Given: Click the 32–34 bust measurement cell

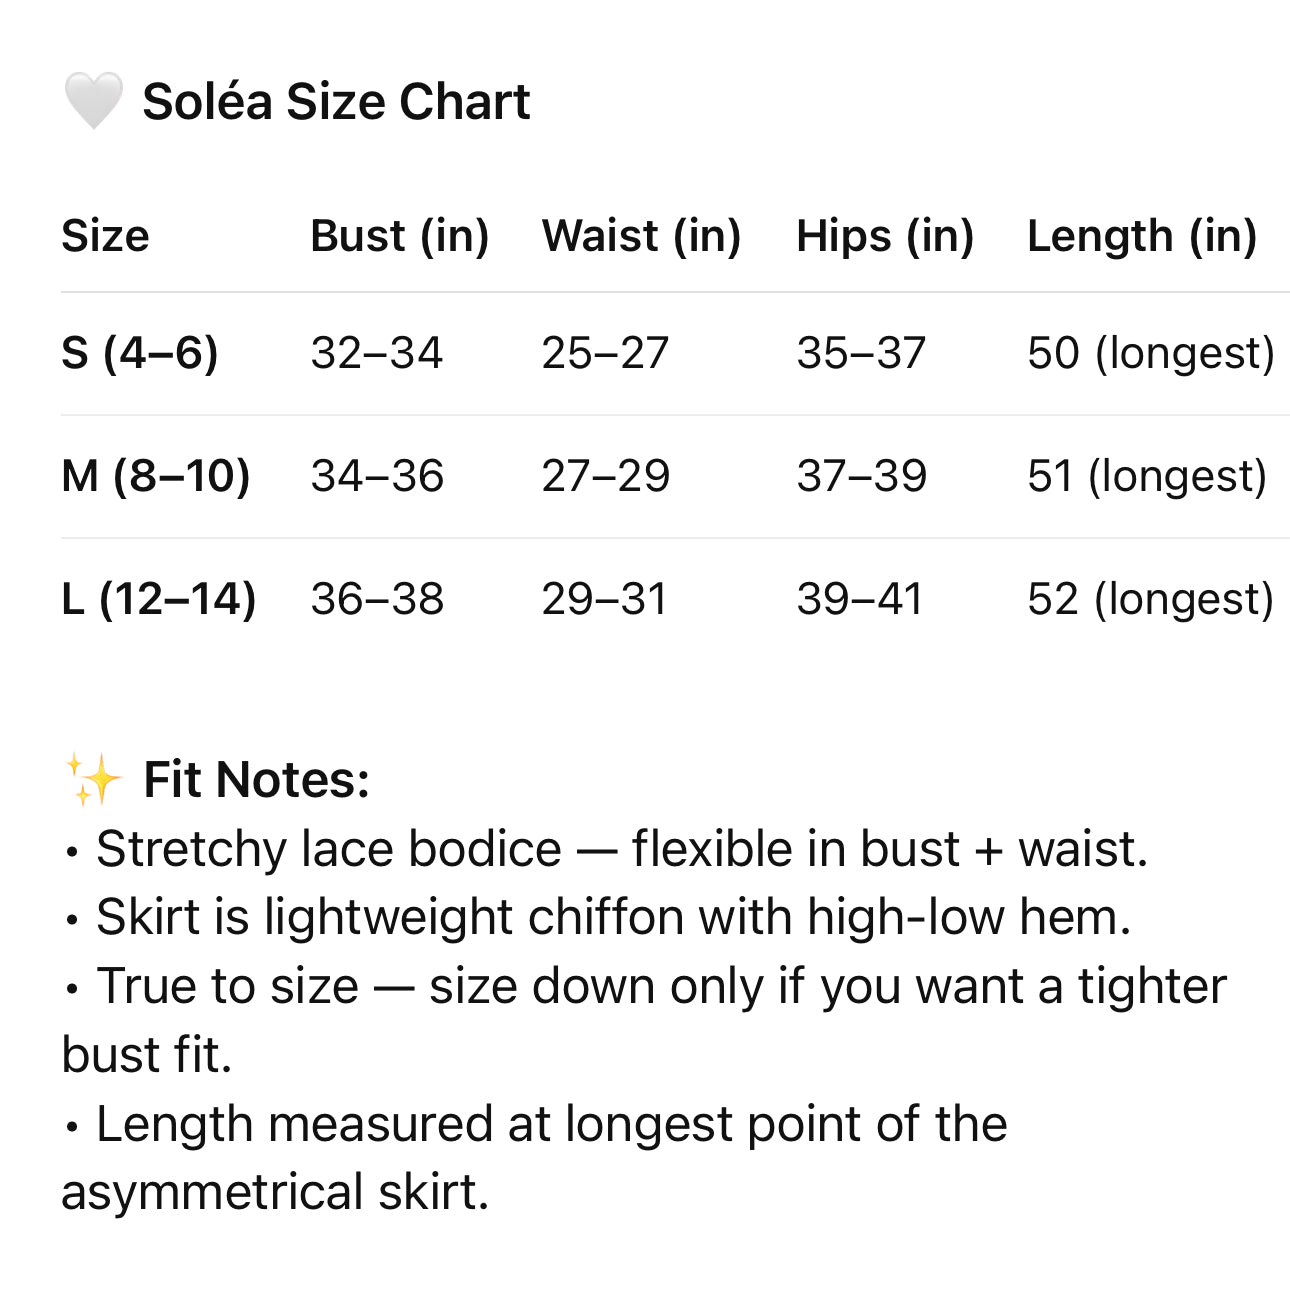Looking at the screenshot, I should 376,353.
